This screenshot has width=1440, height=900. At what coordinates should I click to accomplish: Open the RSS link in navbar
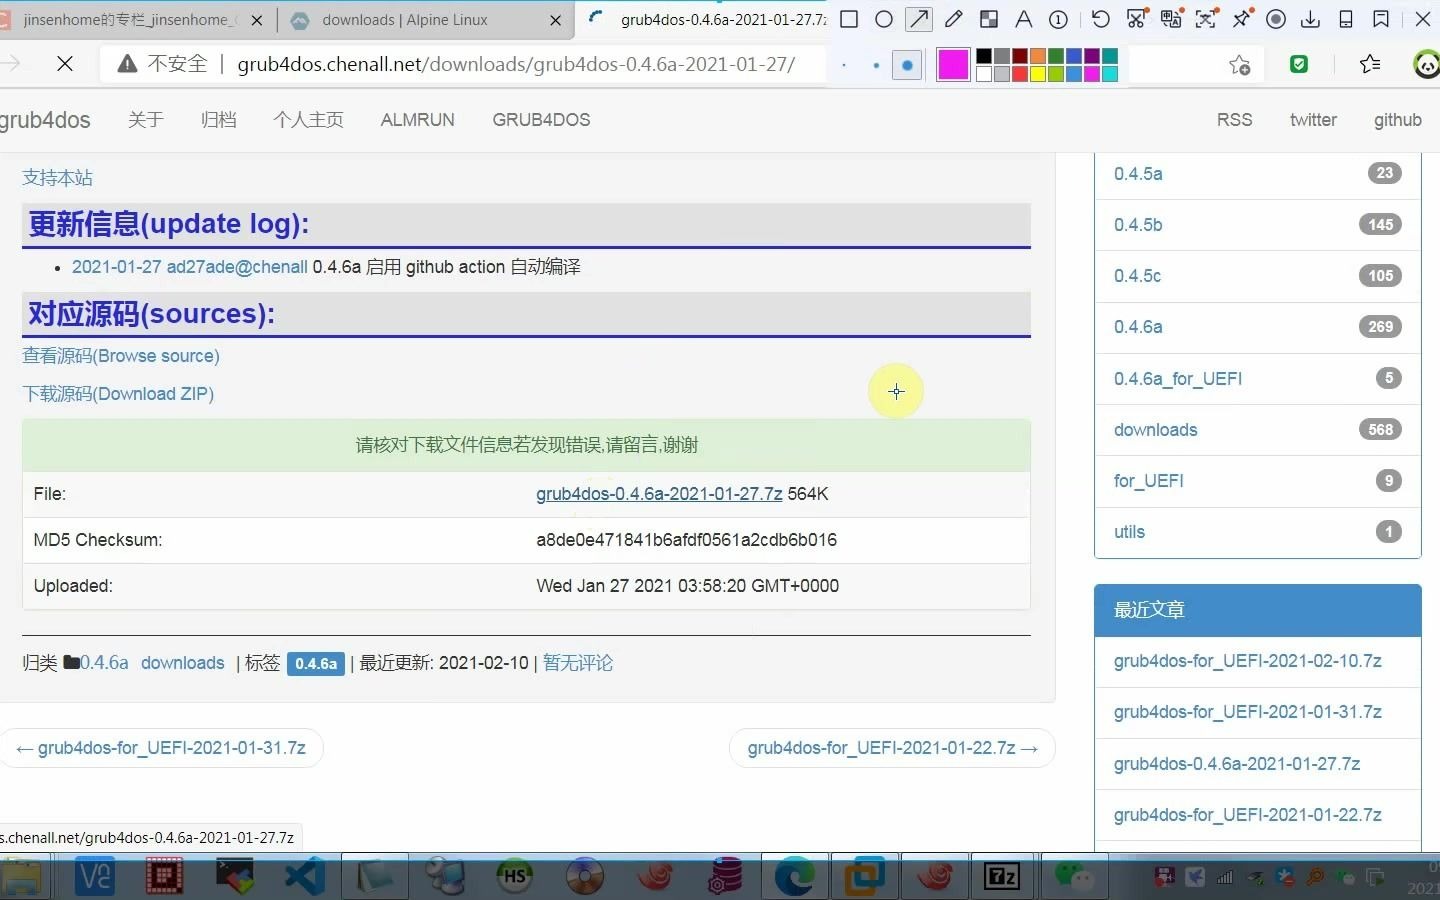coord(1234,120)
